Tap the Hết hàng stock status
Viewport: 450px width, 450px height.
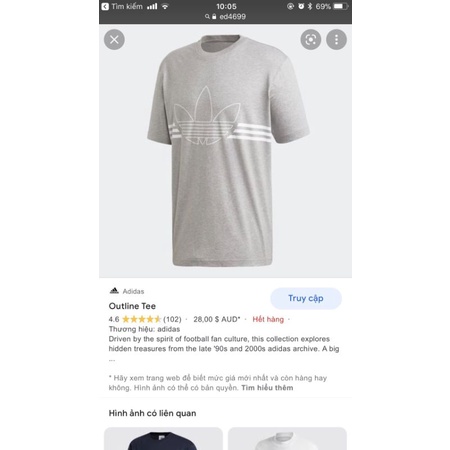(268, 319)
